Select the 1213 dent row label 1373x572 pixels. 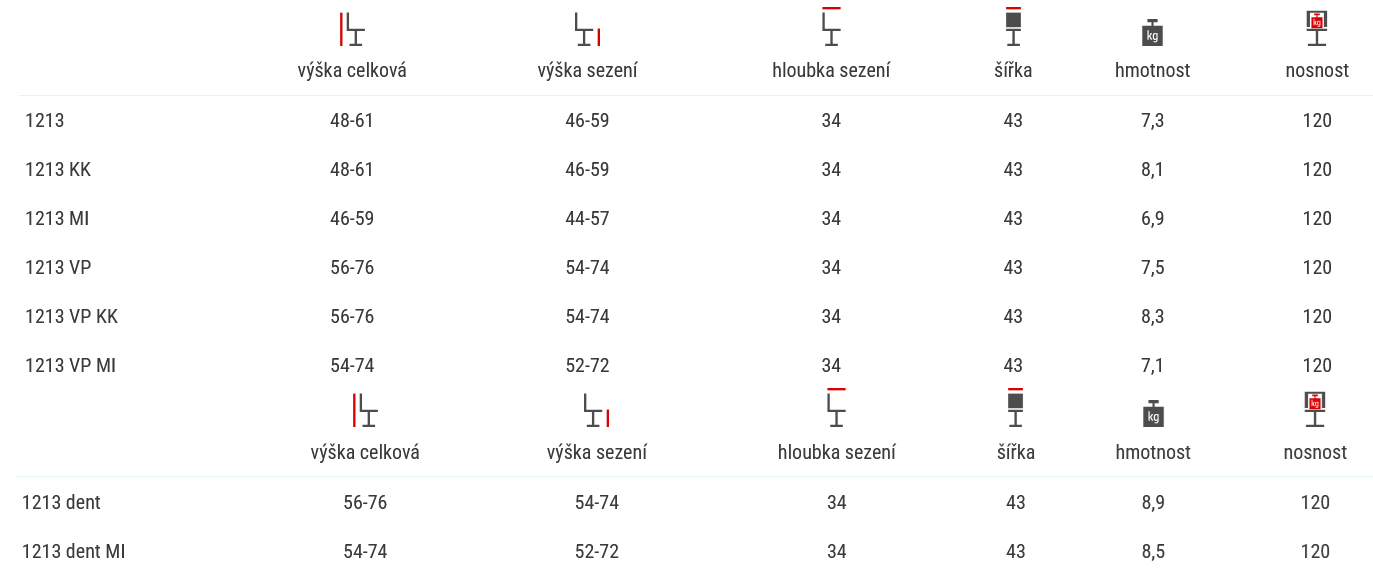[62, 503]
